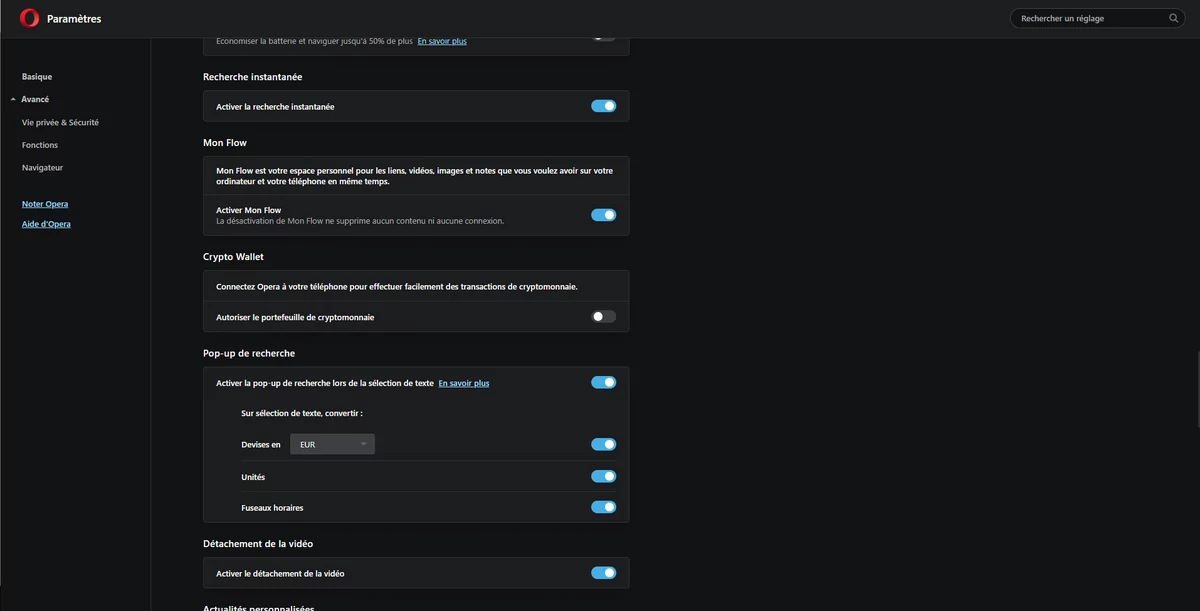Disable the Activer la recherche instantanée toggle

tap(604, 106)
